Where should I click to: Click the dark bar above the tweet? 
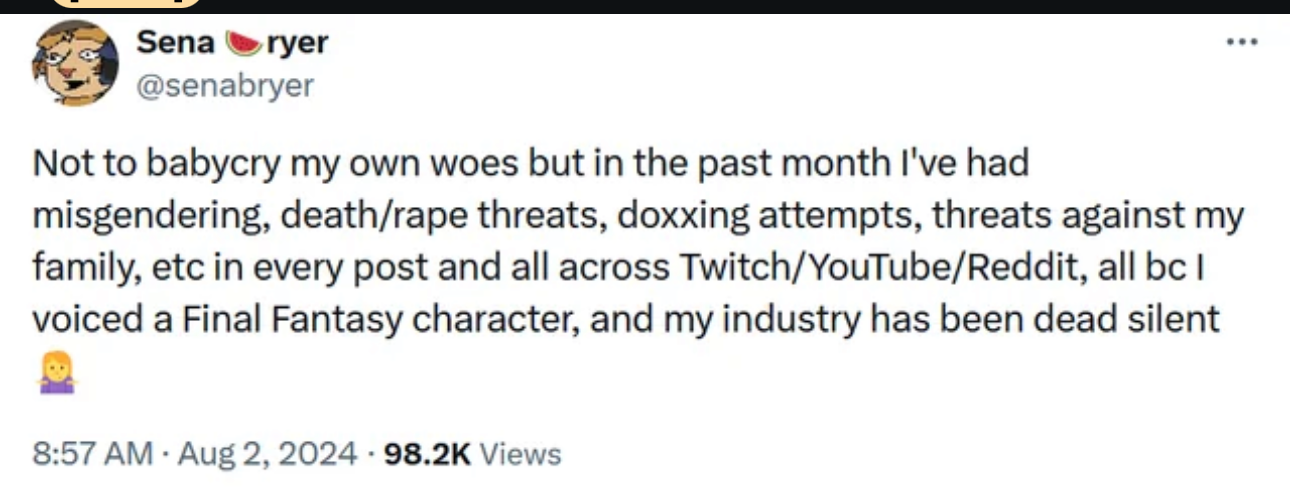645,6
